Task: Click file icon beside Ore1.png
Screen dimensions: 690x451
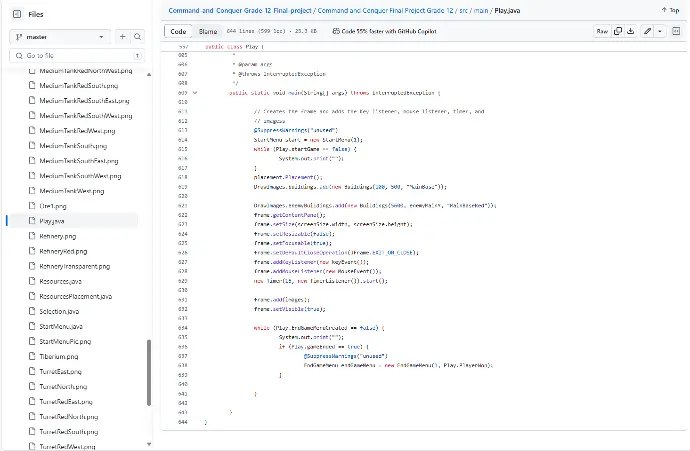Action: 32,205
